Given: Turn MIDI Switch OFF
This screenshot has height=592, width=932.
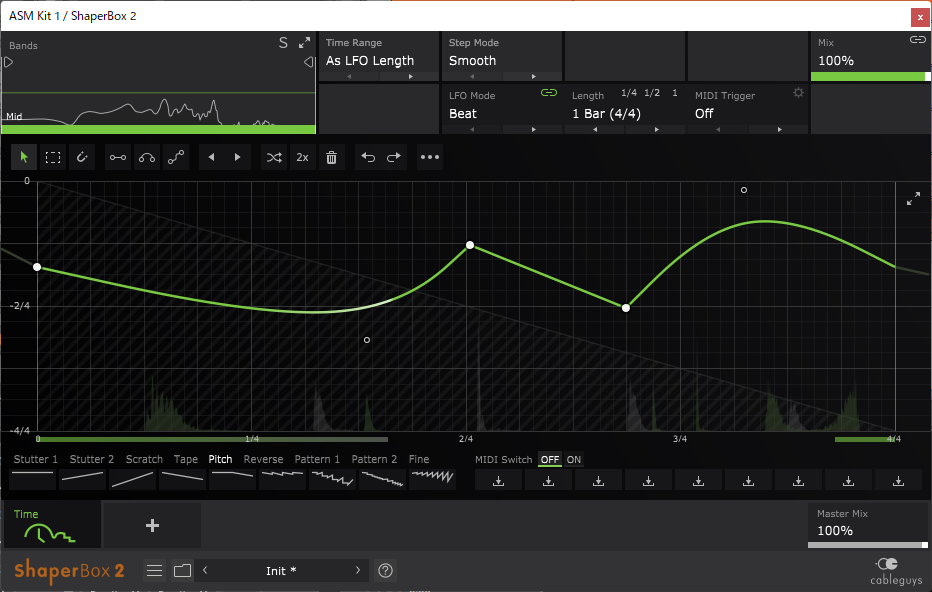Looking at the screenshot, I should (x=550, y=459).
